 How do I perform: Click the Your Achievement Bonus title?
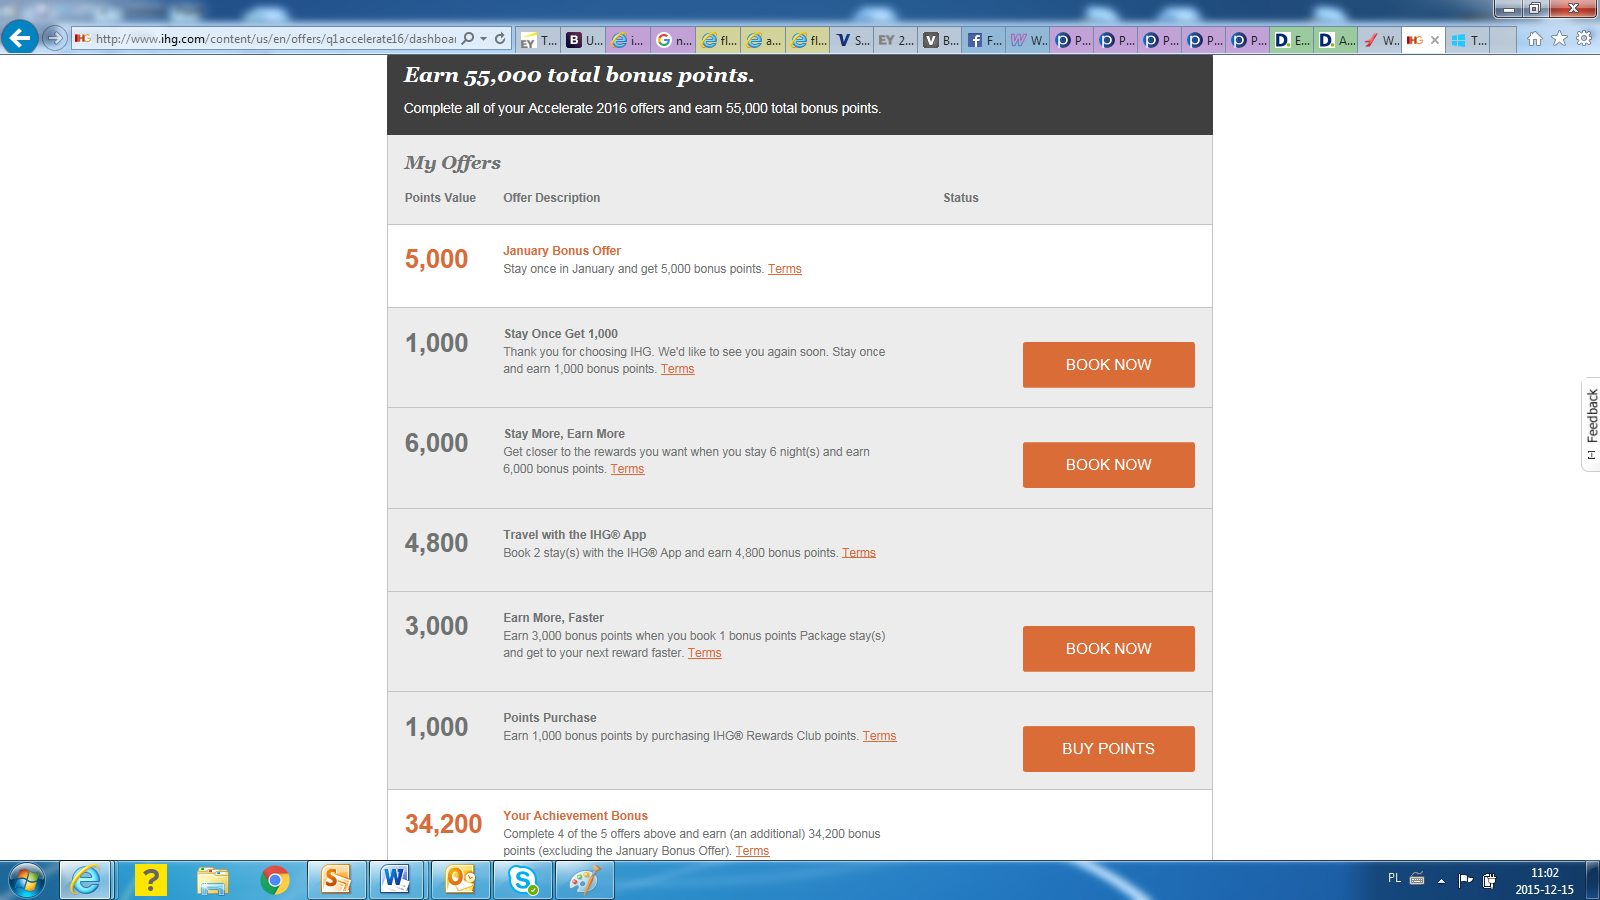pyautogui.click(x=575, y=816)
